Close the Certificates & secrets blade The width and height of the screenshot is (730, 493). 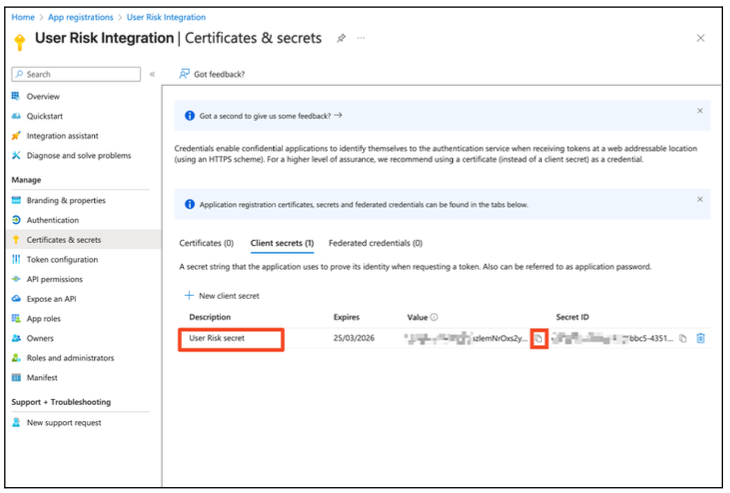[700, 38]
